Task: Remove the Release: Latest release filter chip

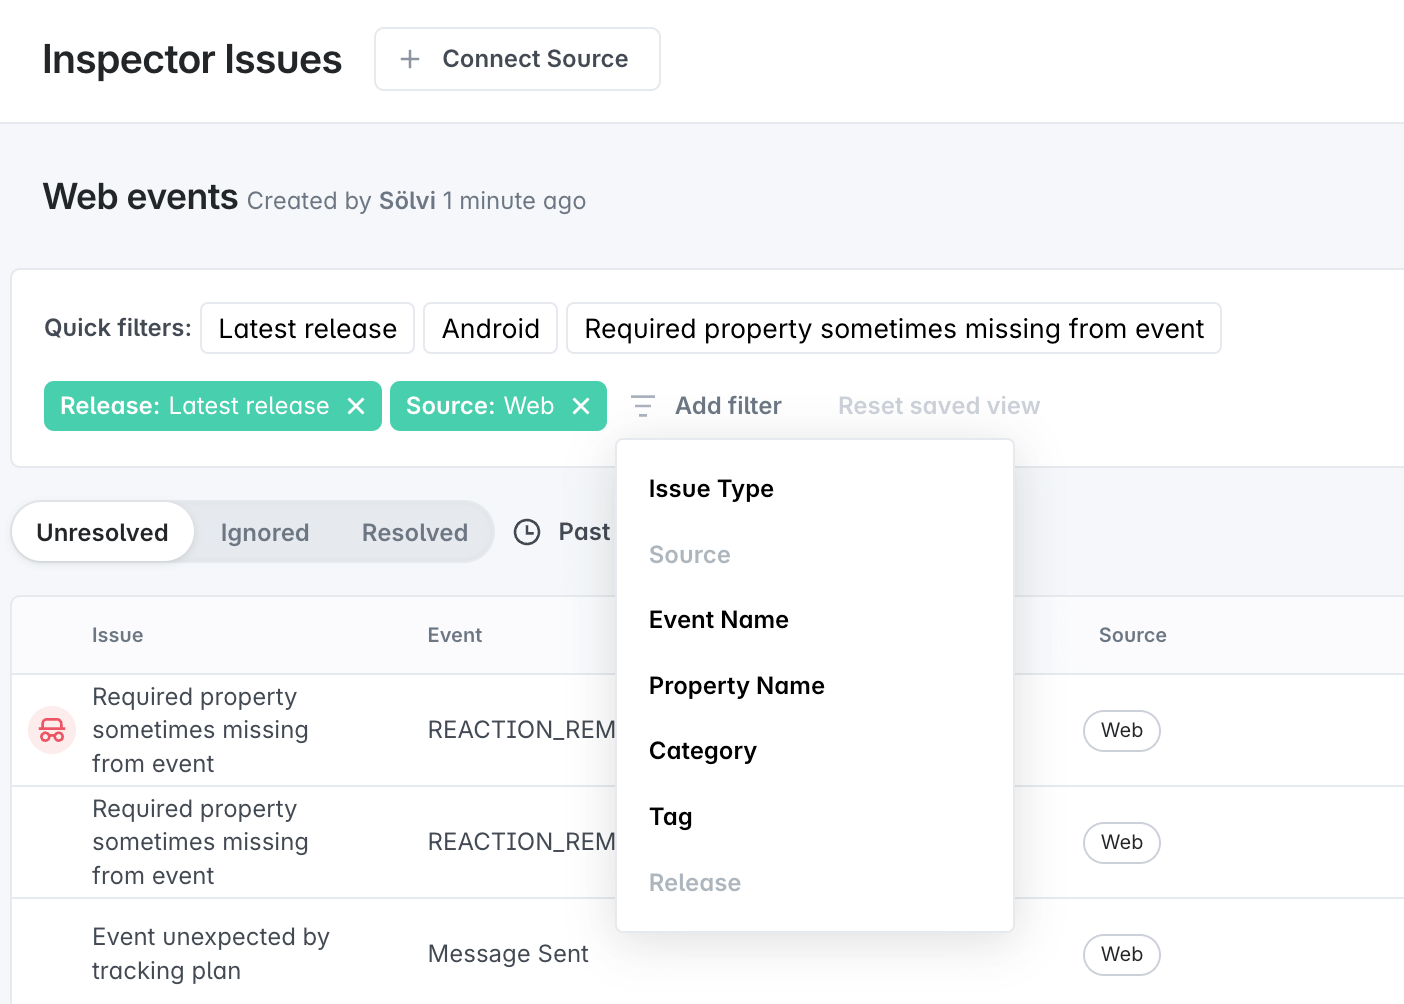Action: tap(357, 406)
